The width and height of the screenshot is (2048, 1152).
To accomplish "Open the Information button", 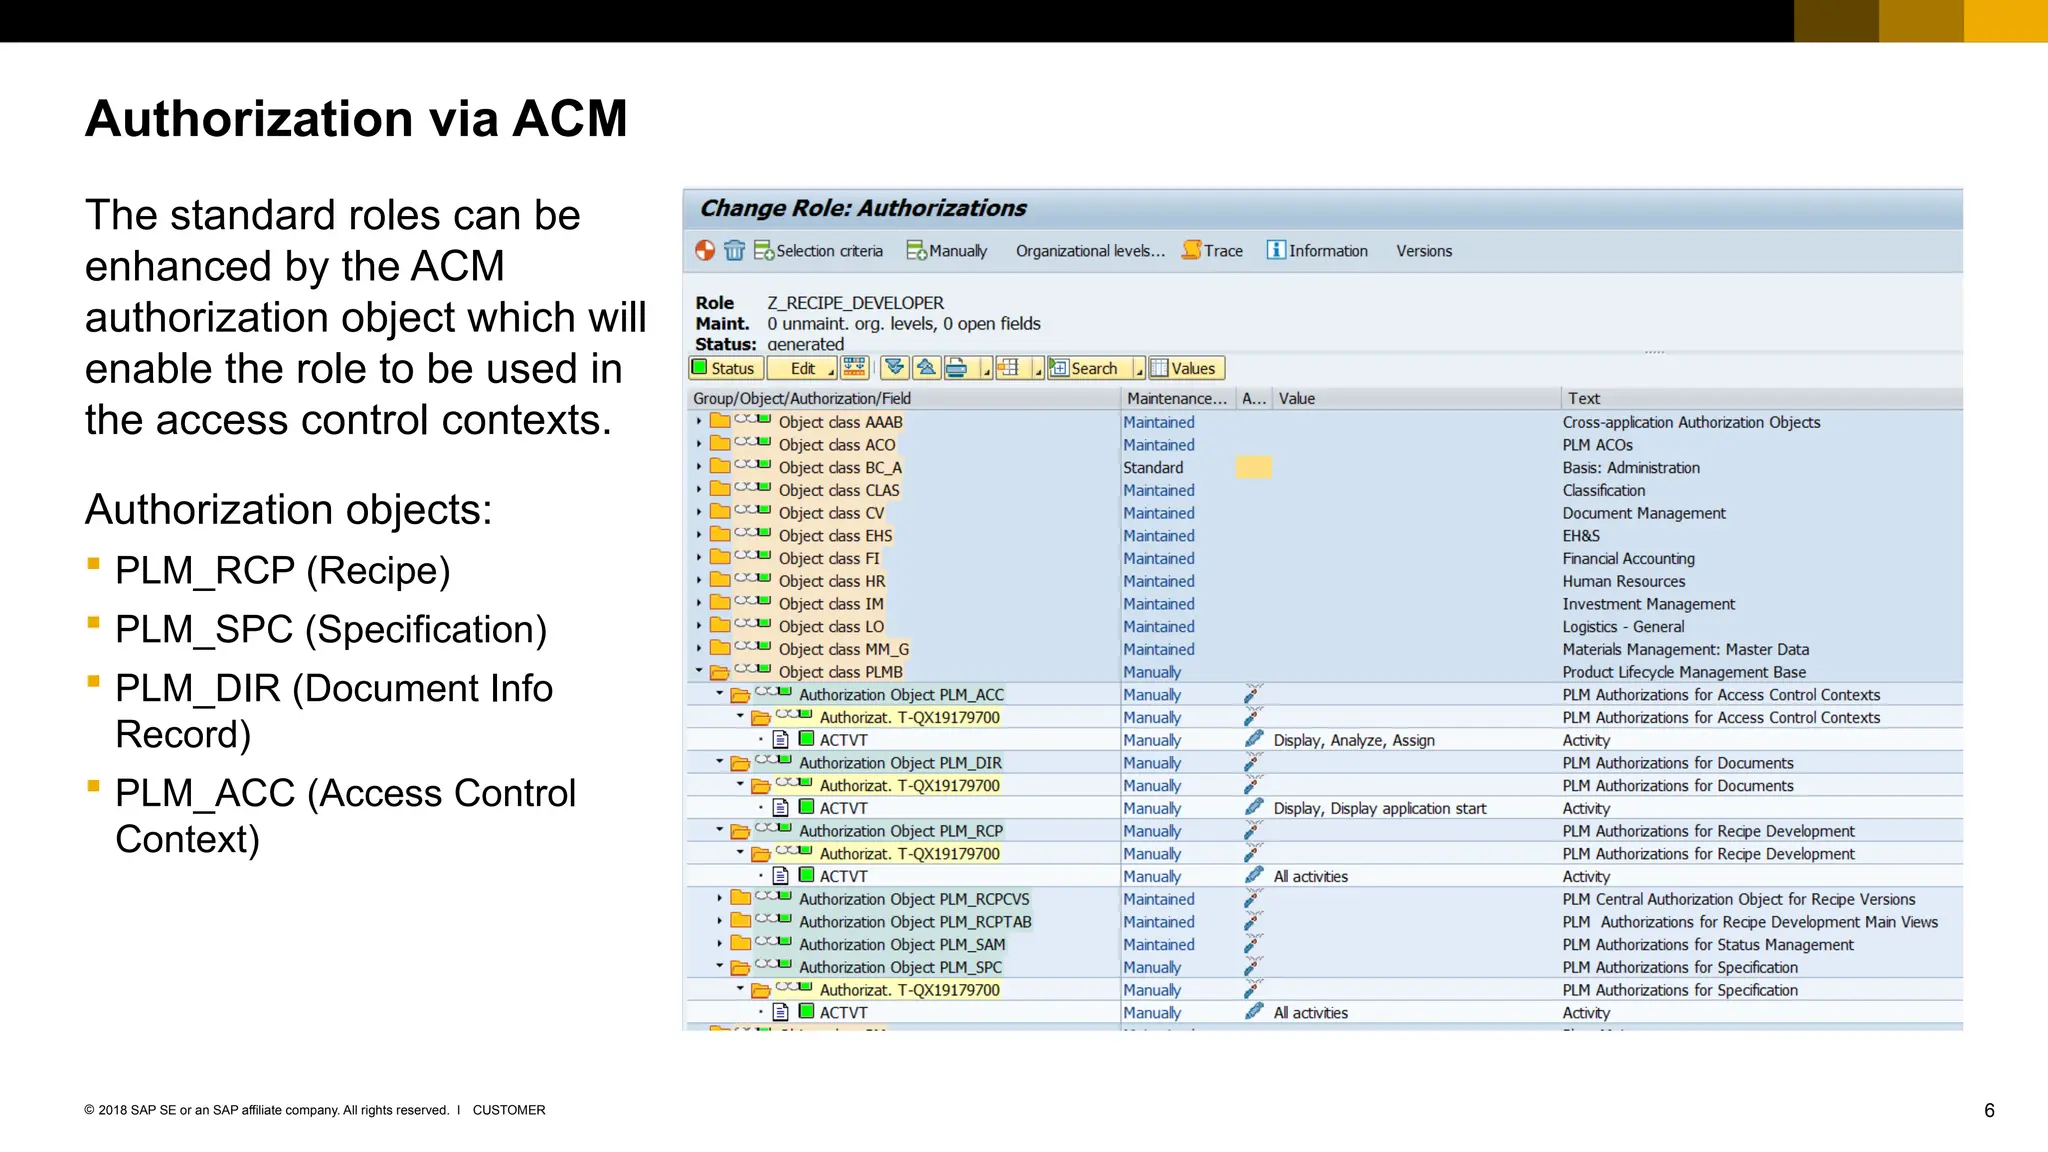I will pos(1317,250).
